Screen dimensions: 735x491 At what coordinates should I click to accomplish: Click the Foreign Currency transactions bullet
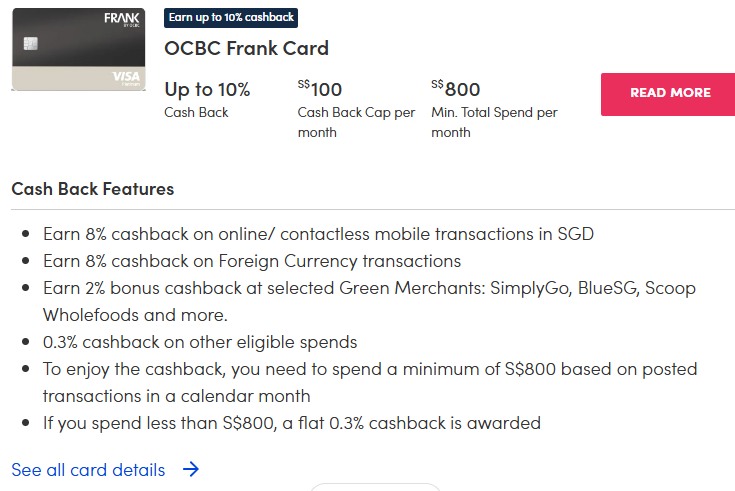(252, 261)
